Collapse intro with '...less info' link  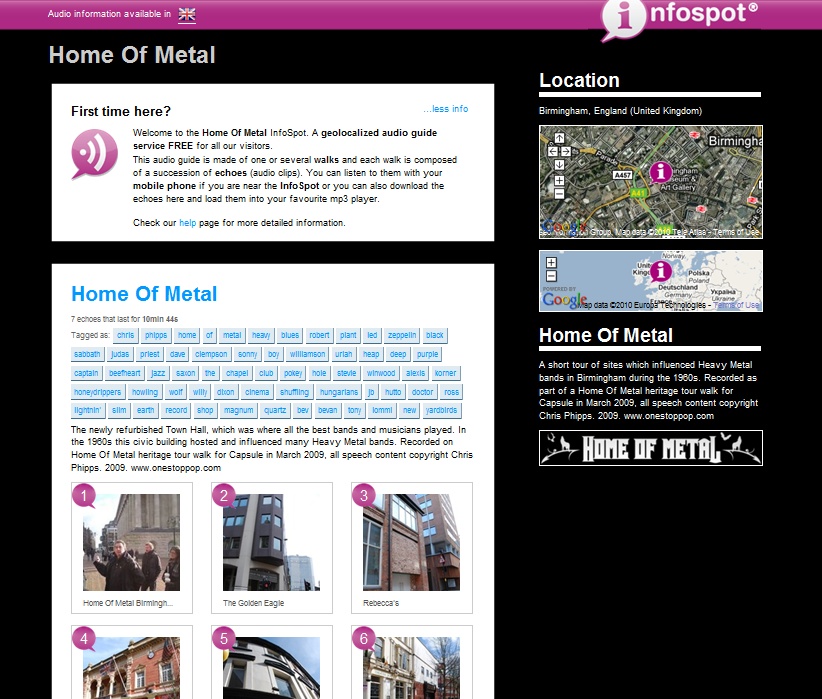click(445, 109)
